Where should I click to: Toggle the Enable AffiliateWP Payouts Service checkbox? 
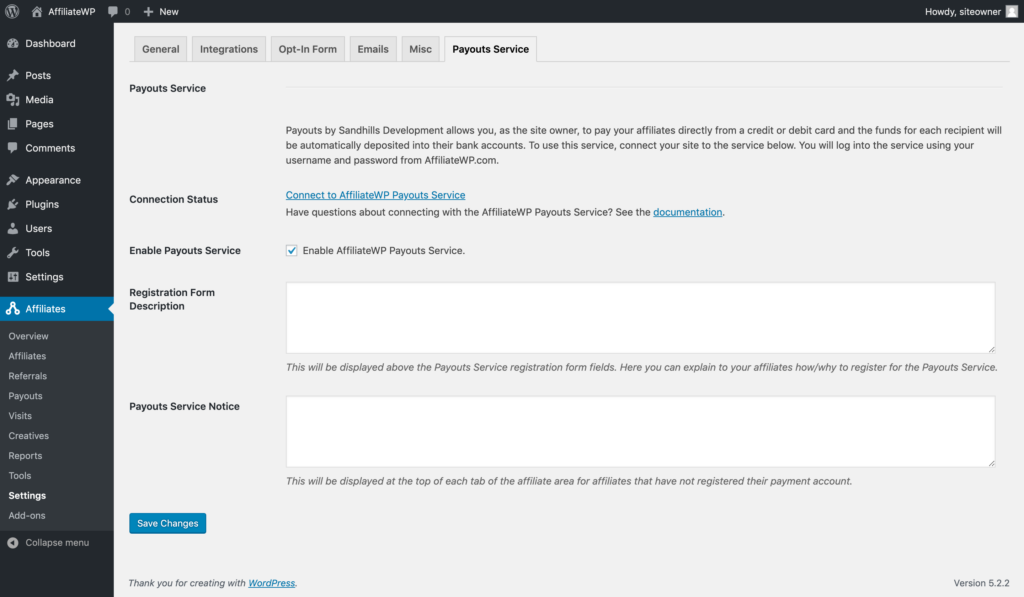coord(291,250)
